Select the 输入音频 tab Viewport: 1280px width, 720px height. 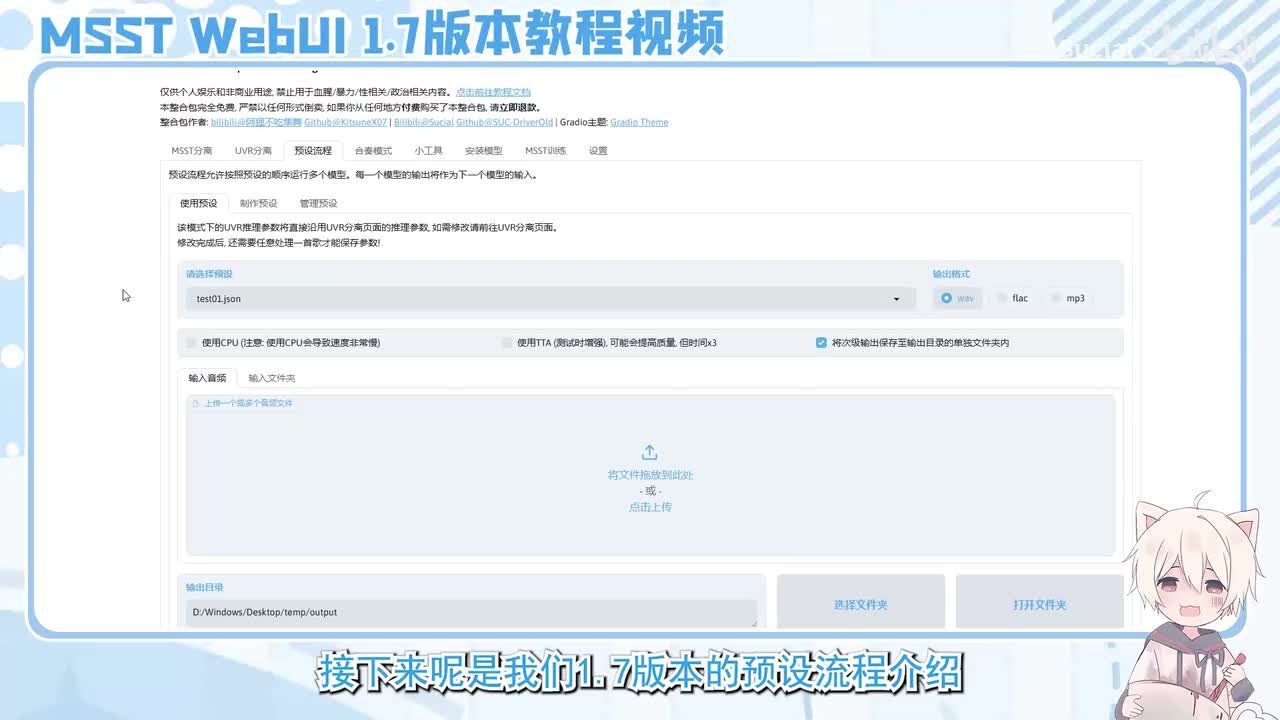coord(207,378)
